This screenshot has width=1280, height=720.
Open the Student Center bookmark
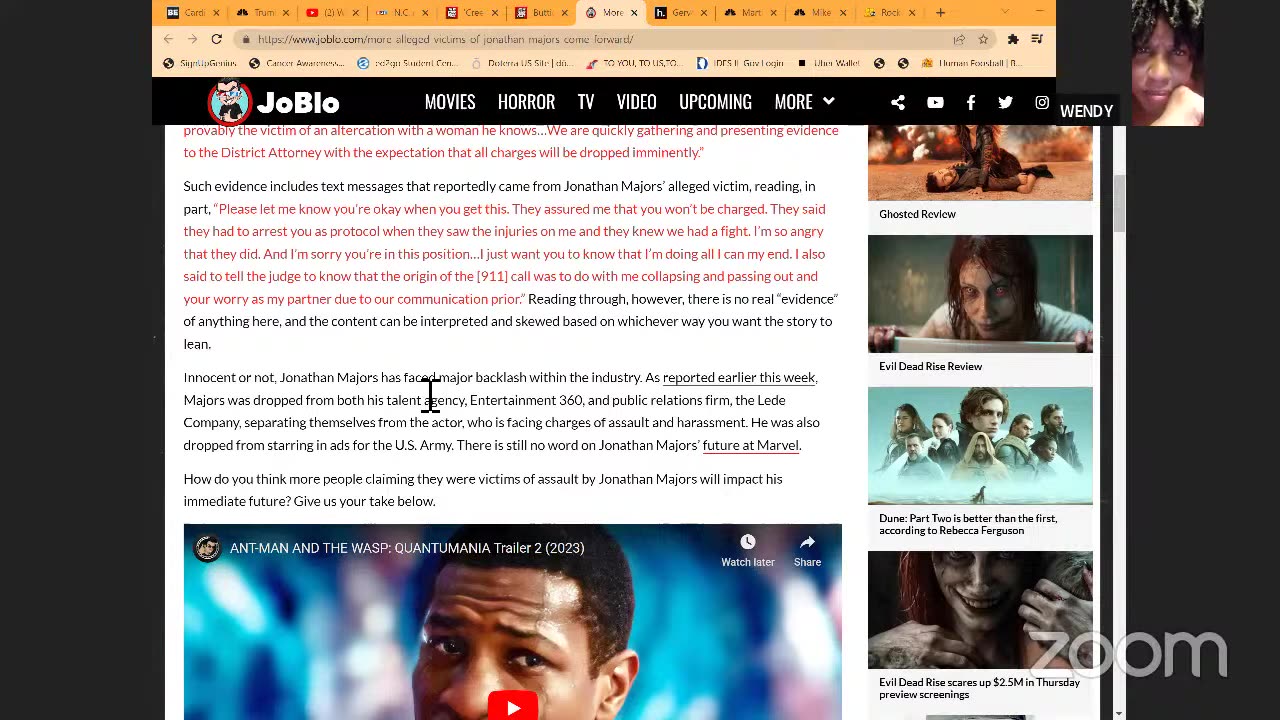[x=407, y=63]
